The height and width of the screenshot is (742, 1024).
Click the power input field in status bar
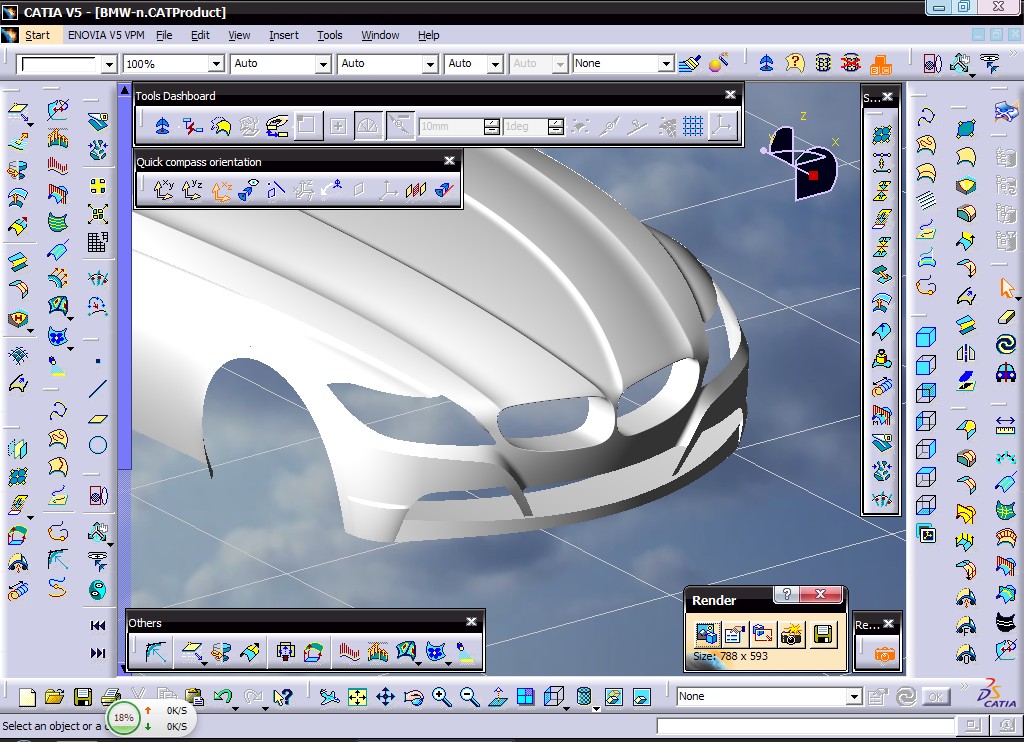[805, 726]
